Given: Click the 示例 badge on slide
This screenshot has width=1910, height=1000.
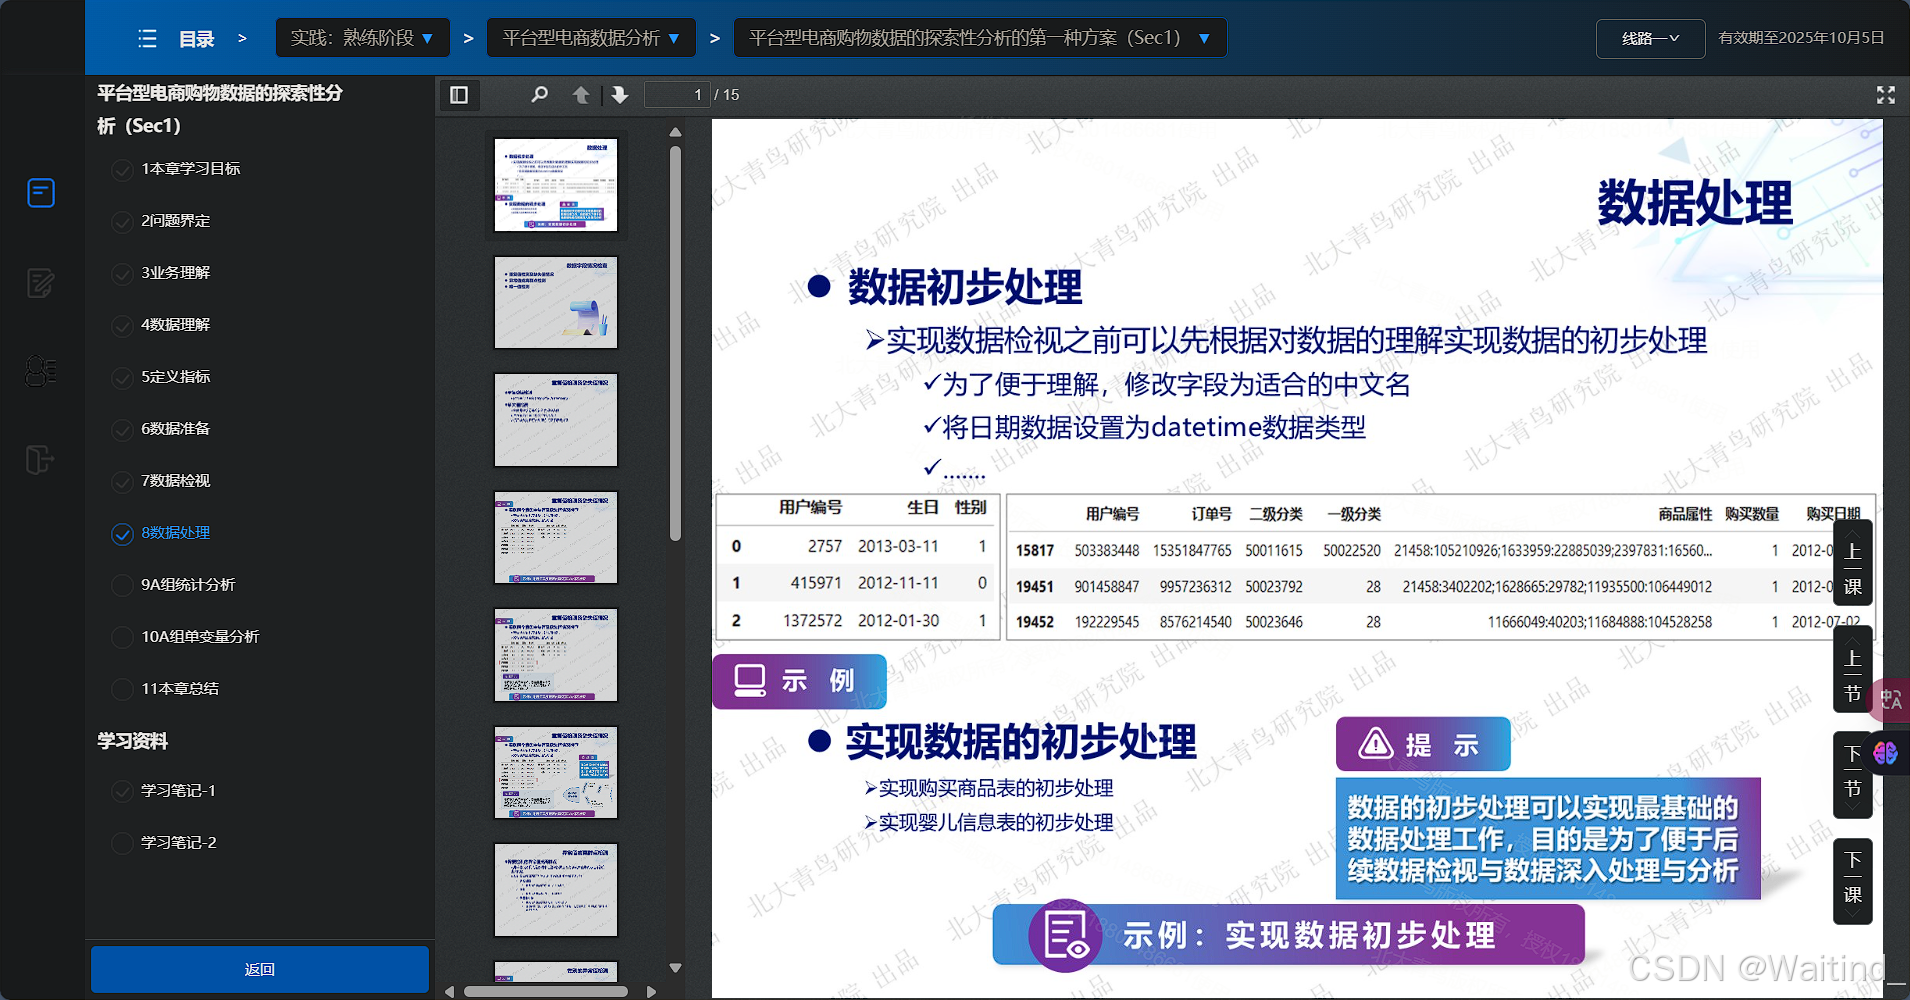Looking at the screenshot, I should click(799, 681).
